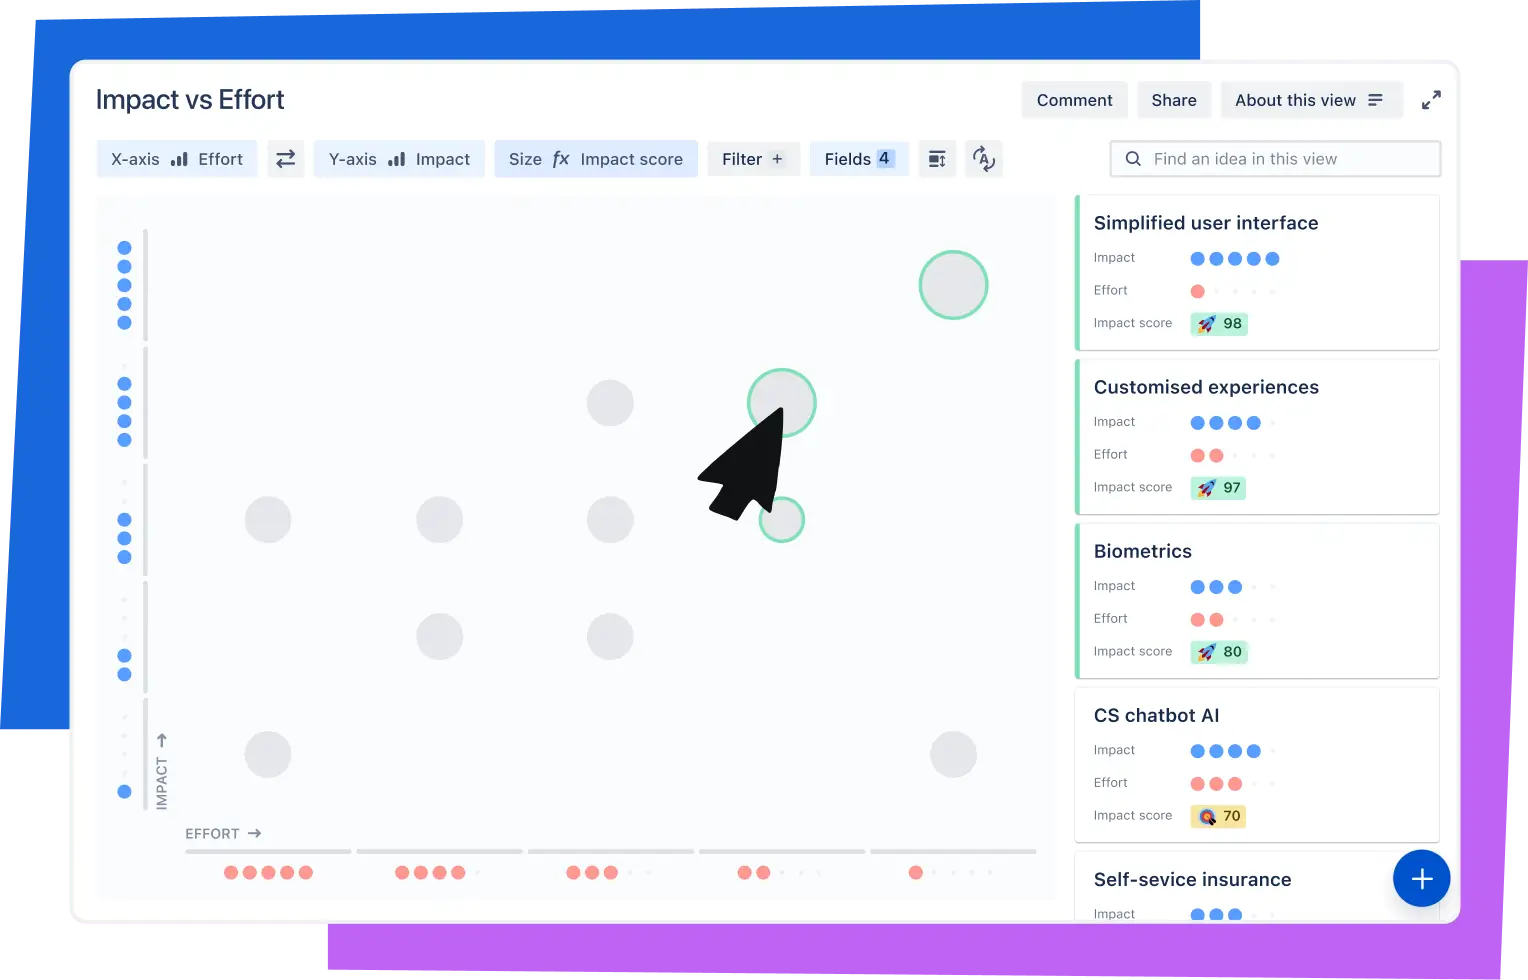Focus the Find an idea search field
The image size is (1528, 980).
1275,159
